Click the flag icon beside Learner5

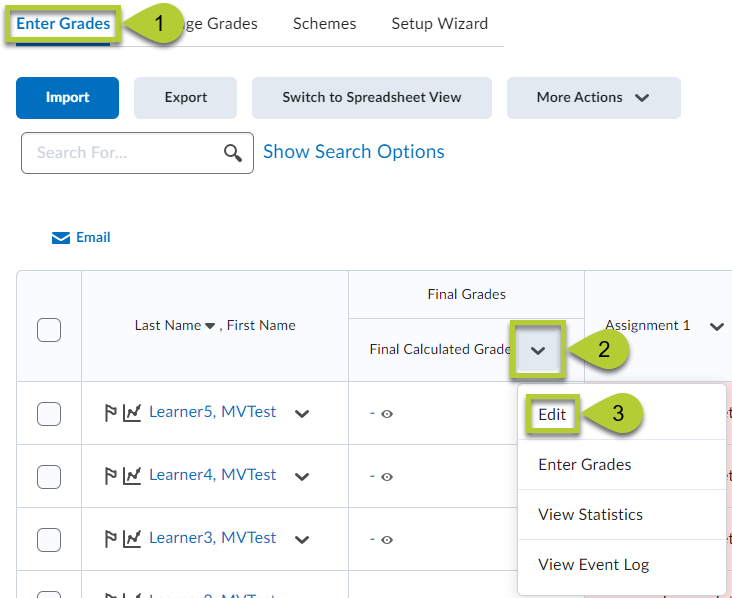point(111,413)
